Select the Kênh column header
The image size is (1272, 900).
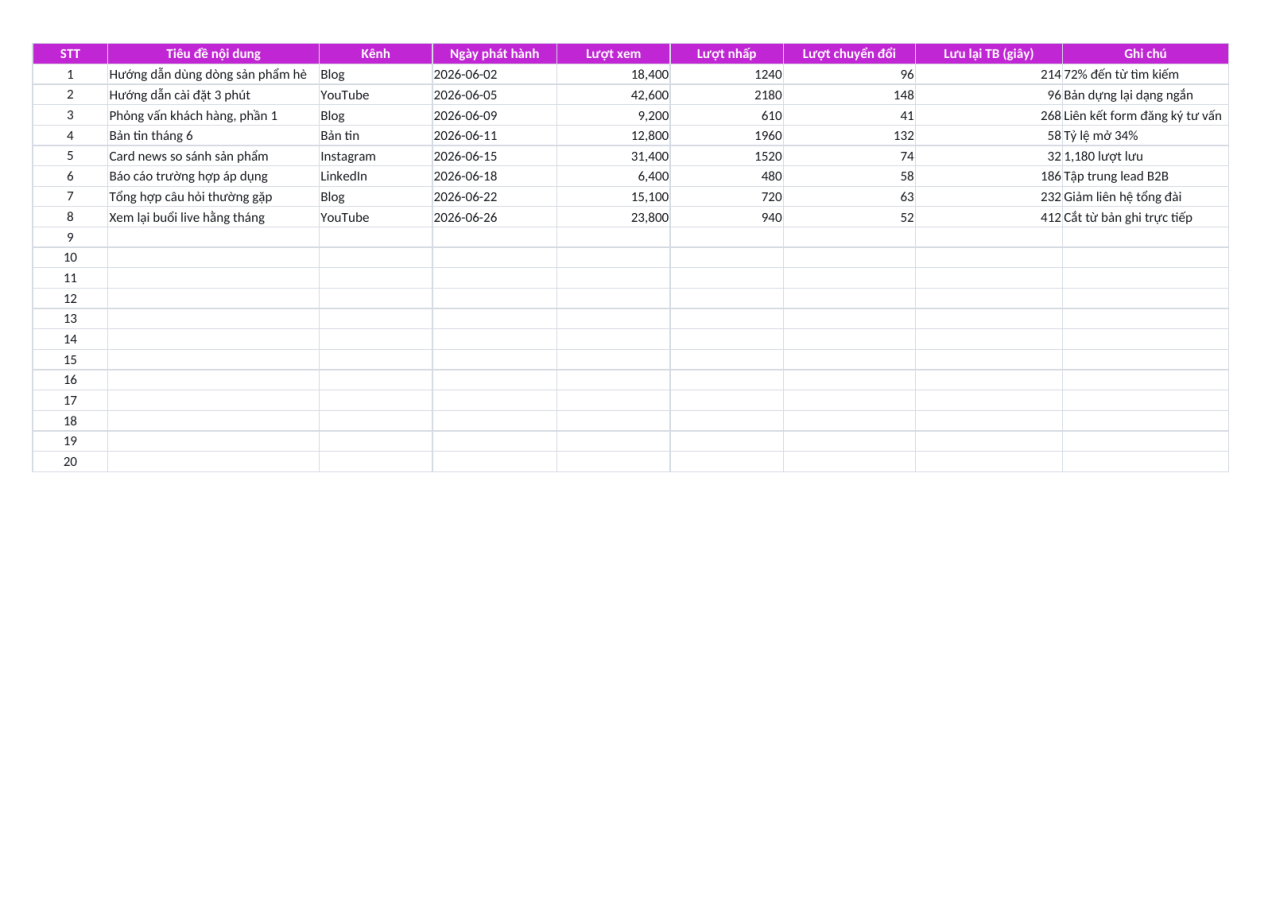pyautogui.click(x=375, y=54)
